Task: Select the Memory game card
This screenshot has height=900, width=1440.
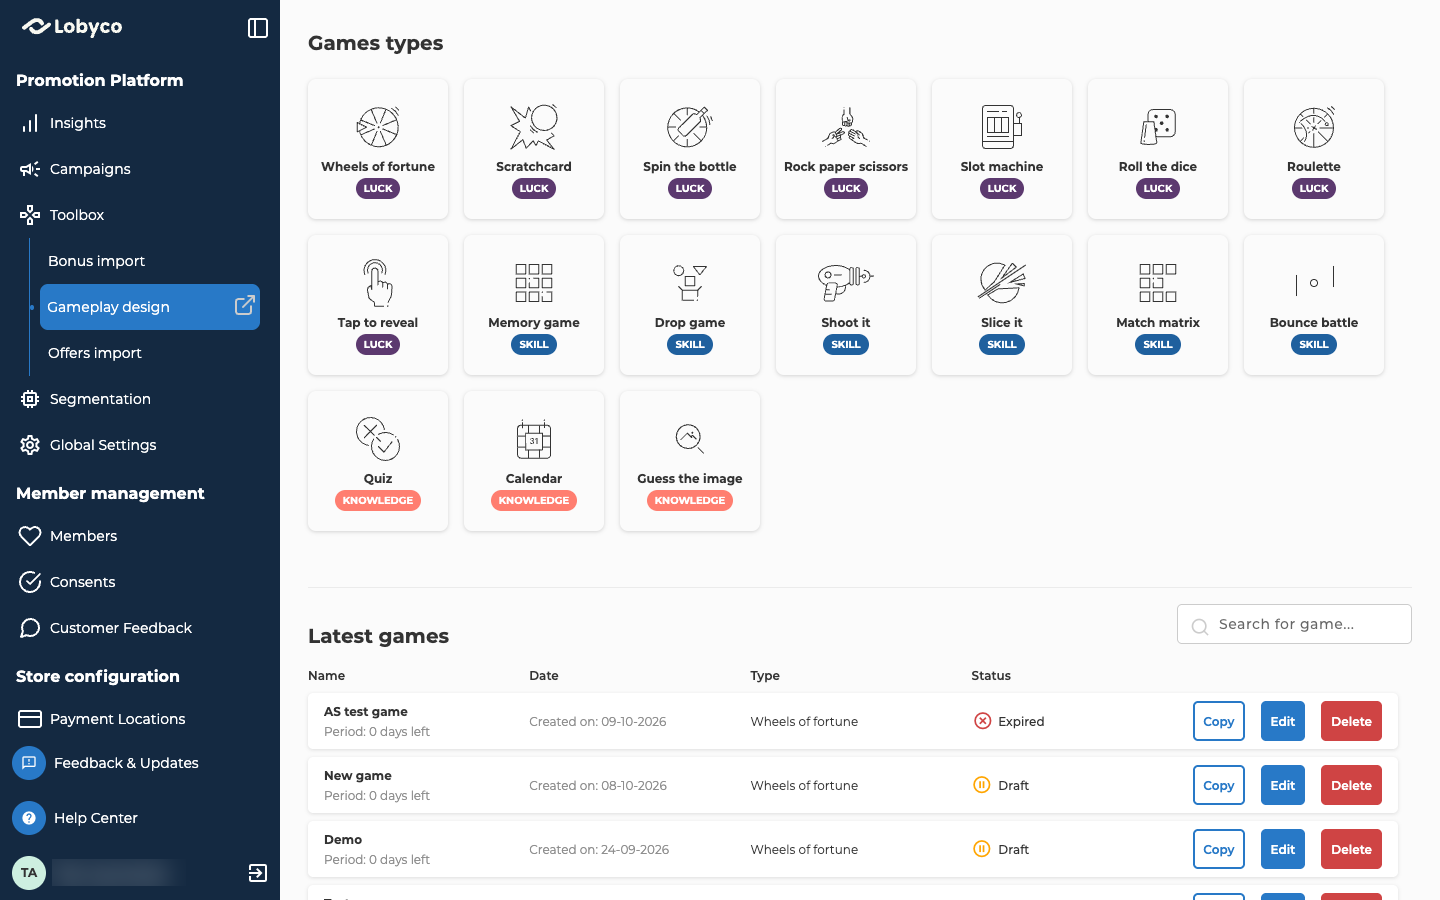Action: click(x=534, y=305)
